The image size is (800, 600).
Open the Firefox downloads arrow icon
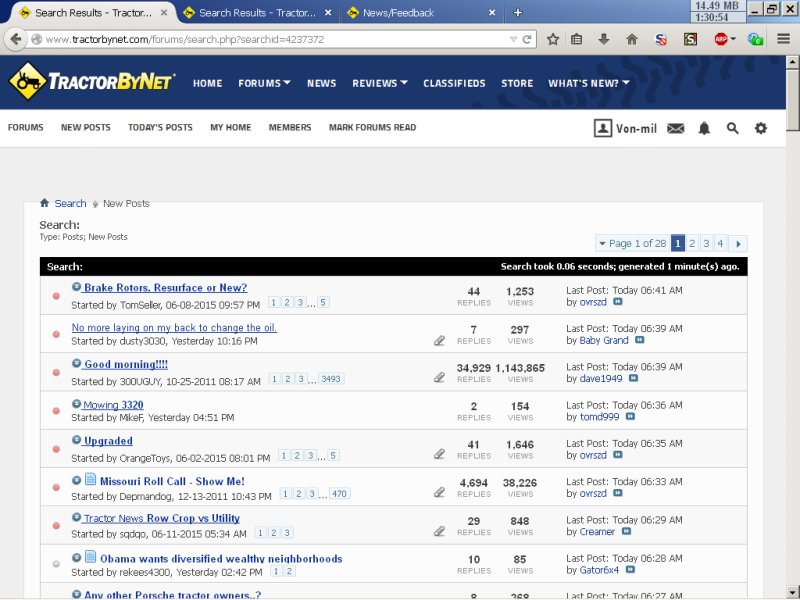tap(604, 39)
